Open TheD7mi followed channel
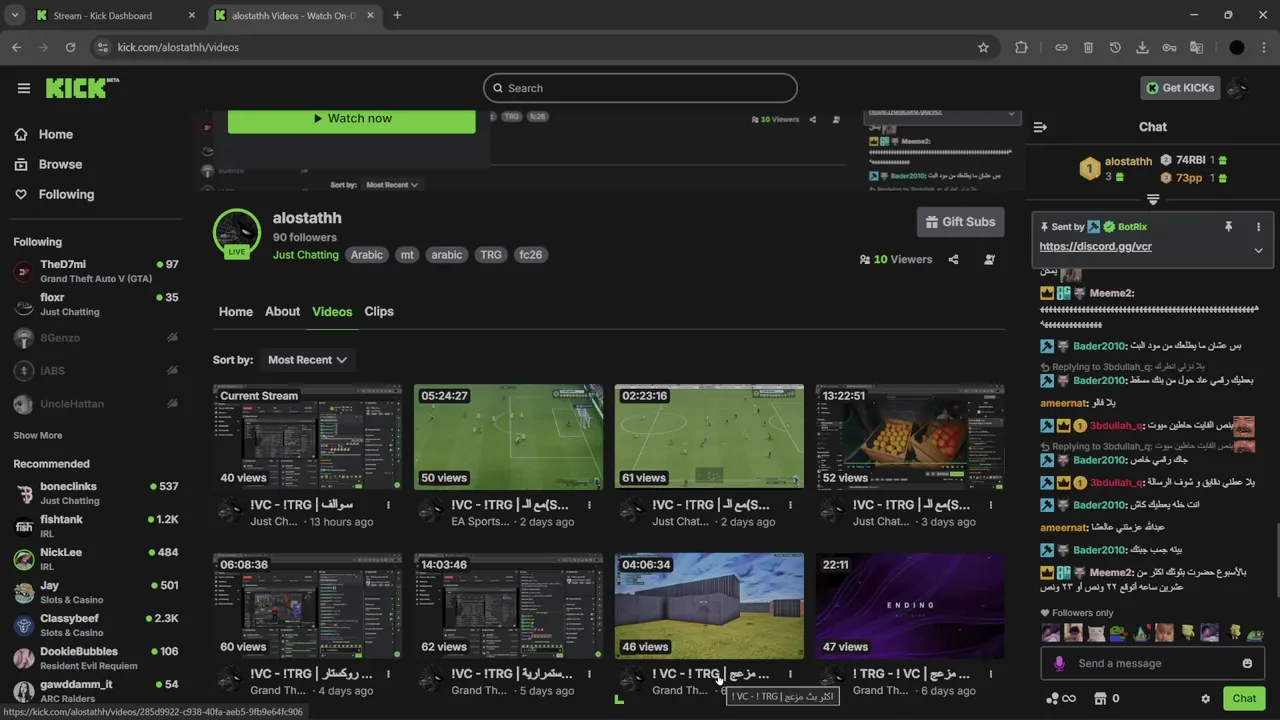The height and width of the screenshot is (720, 1280). point(96,271)
